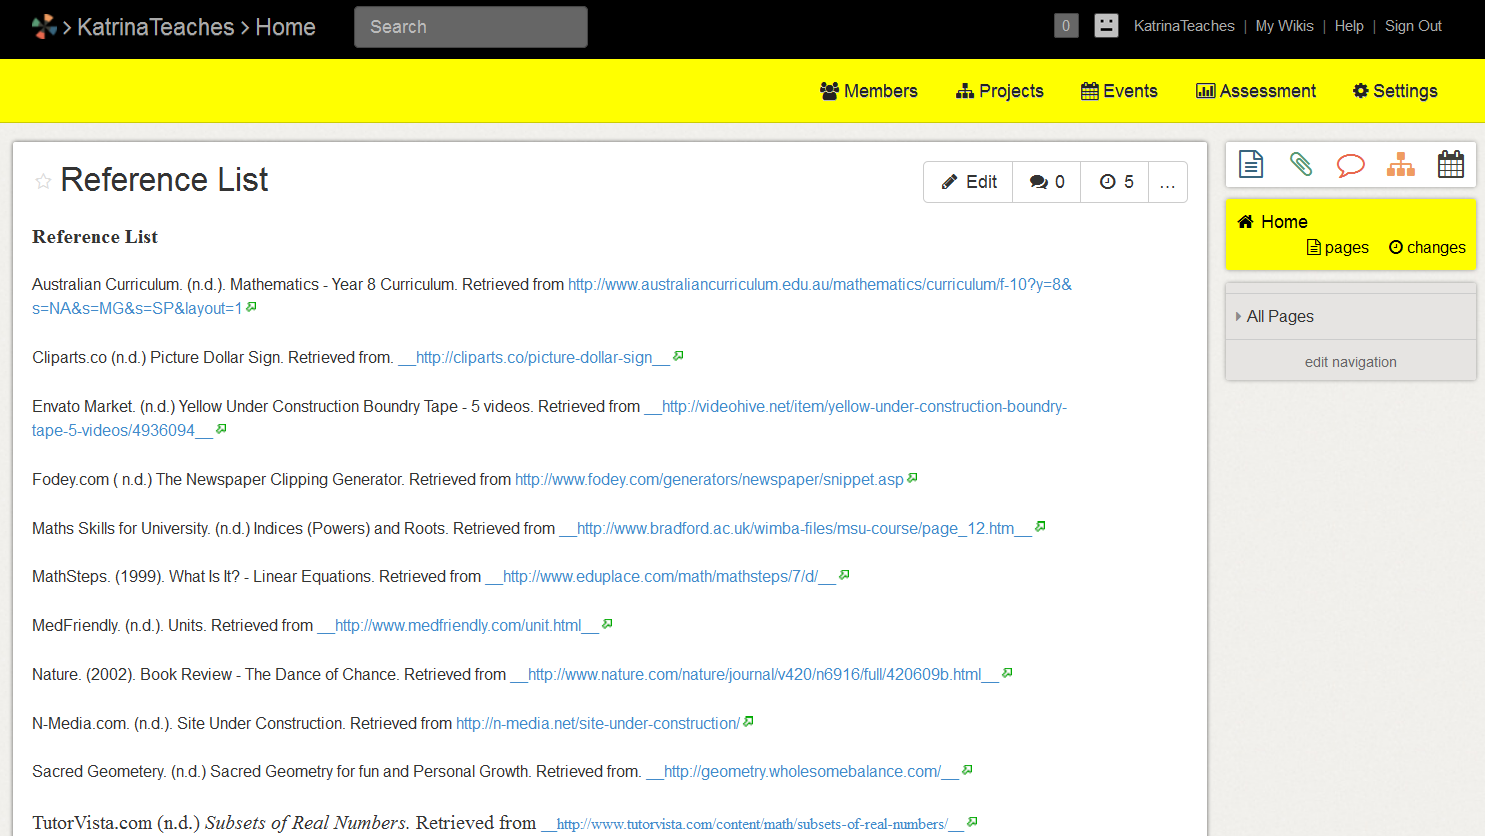1485x836 pixels.
Task: View page history with 5 revisions
Action: click(x=1115, y=182)
